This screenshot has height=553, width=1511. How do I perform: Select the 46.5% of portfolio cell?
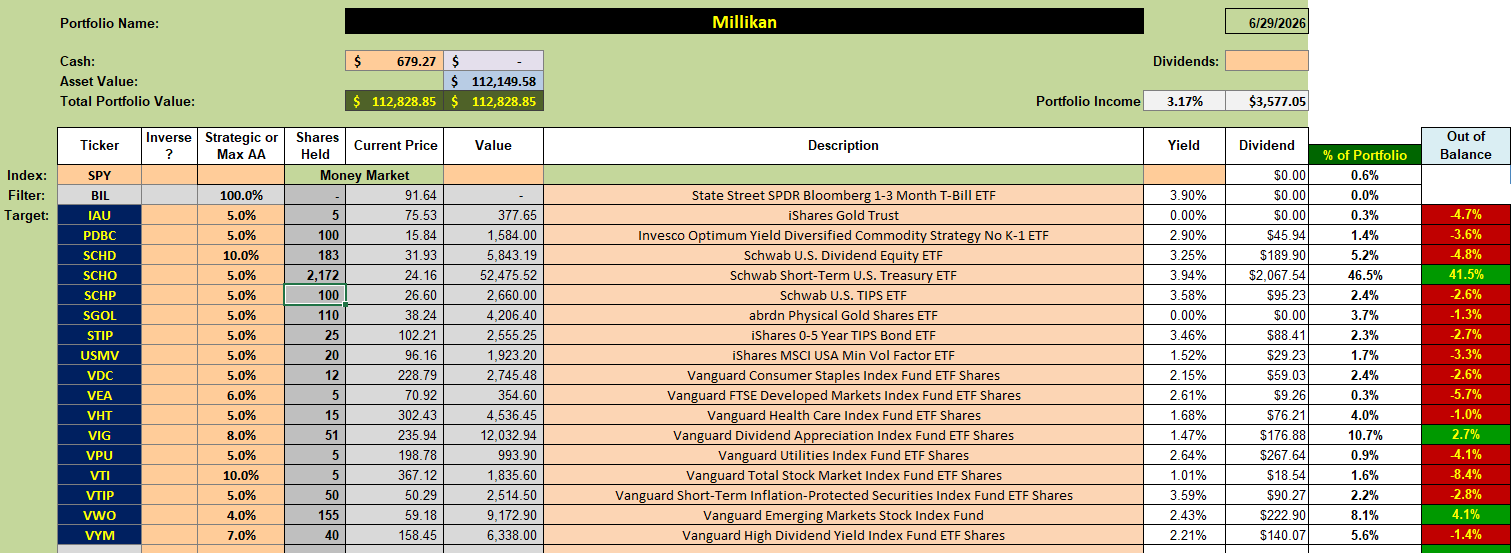pyautogui.click(x=1364, y=275)
